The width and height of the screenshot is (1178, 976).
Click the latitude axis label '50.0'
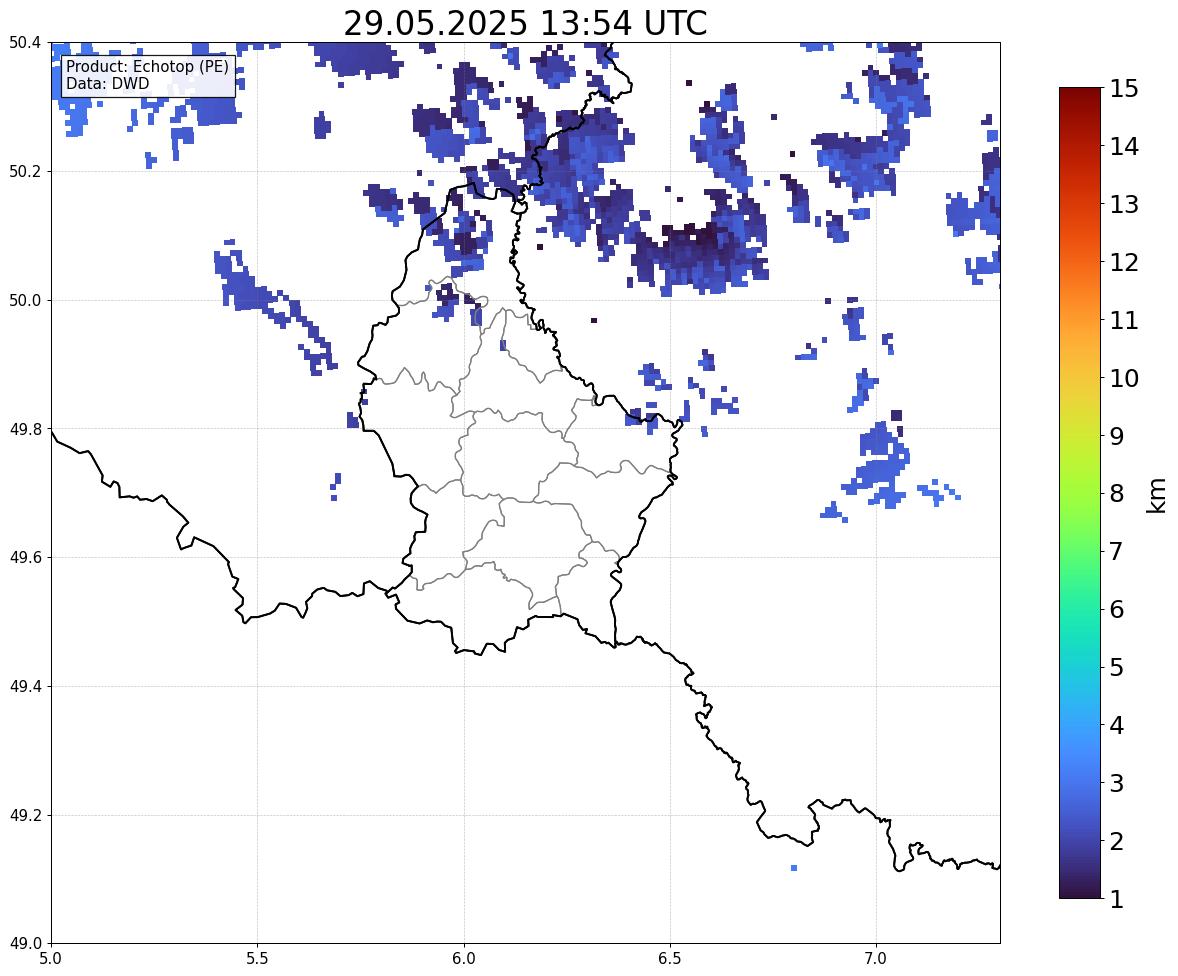[x=25, y=301]
